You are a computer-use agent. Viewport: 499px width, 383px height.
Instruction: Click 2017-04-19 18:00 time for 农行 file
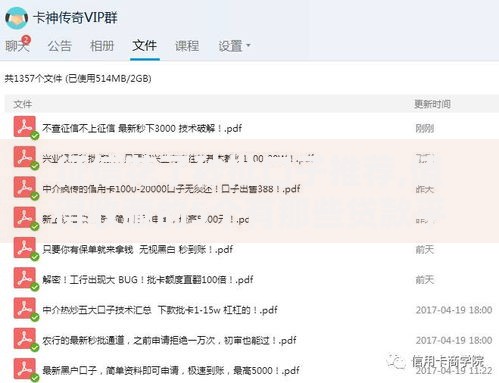point(454,340)
